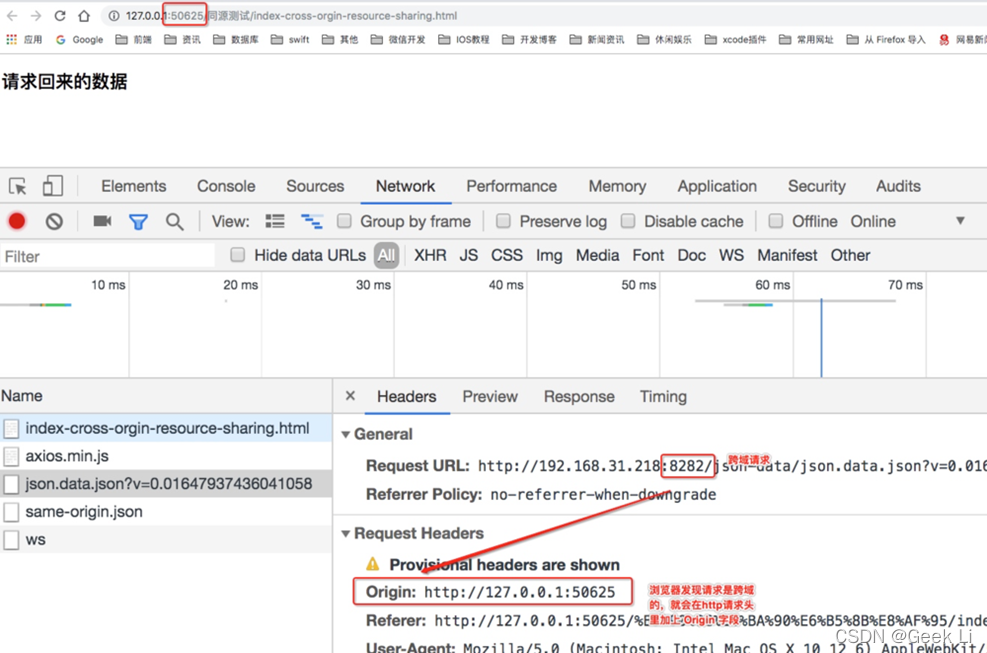Select the ws request row

(166, 540)
